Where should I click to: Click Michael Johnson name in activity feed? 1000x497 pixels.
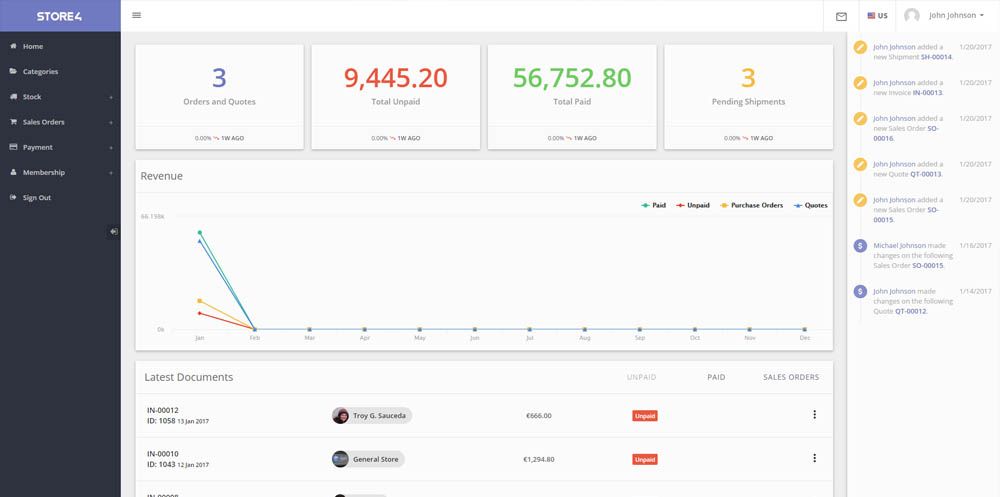tap(899, 246)
